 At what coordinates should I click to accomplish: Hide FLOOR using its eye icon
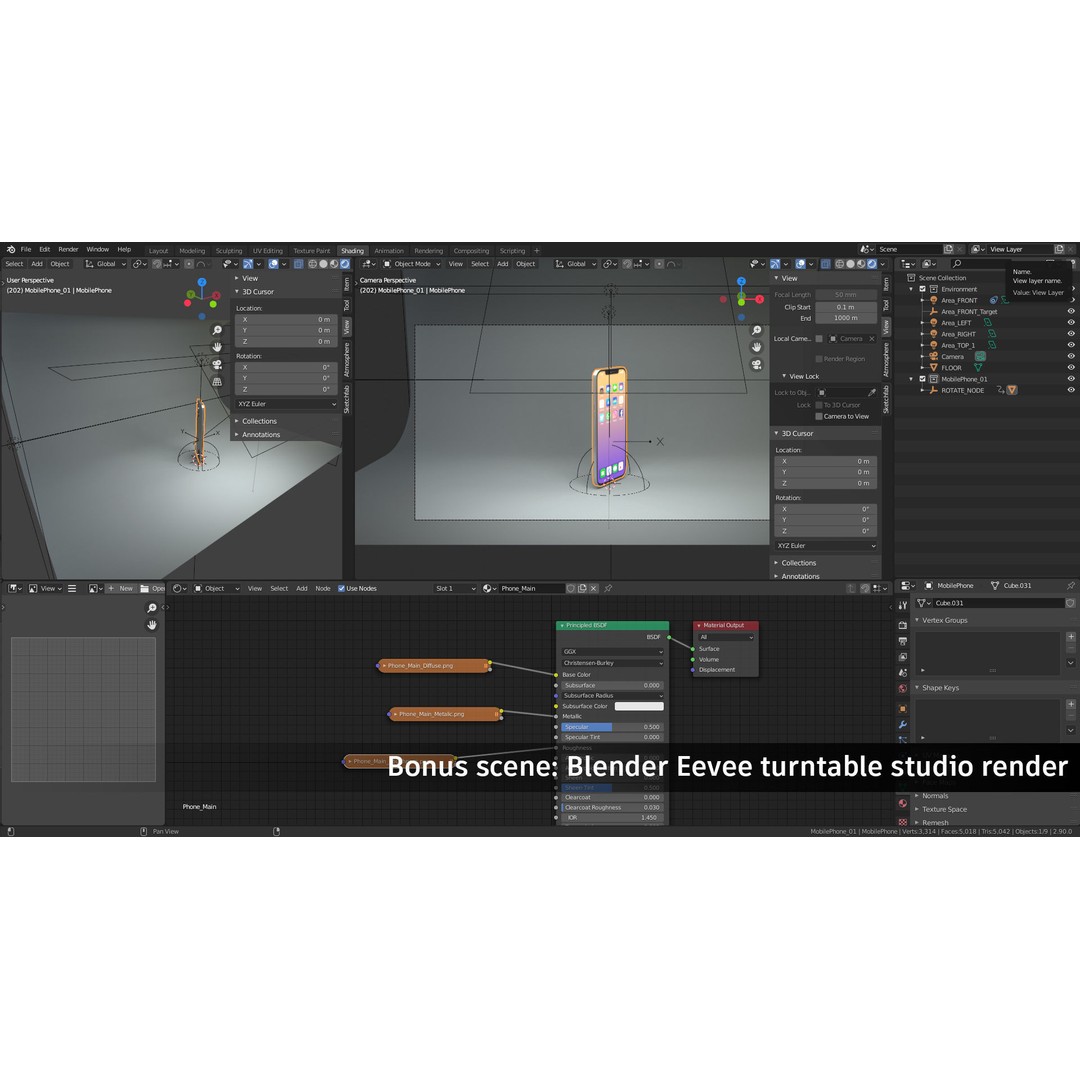(1071, 367)
